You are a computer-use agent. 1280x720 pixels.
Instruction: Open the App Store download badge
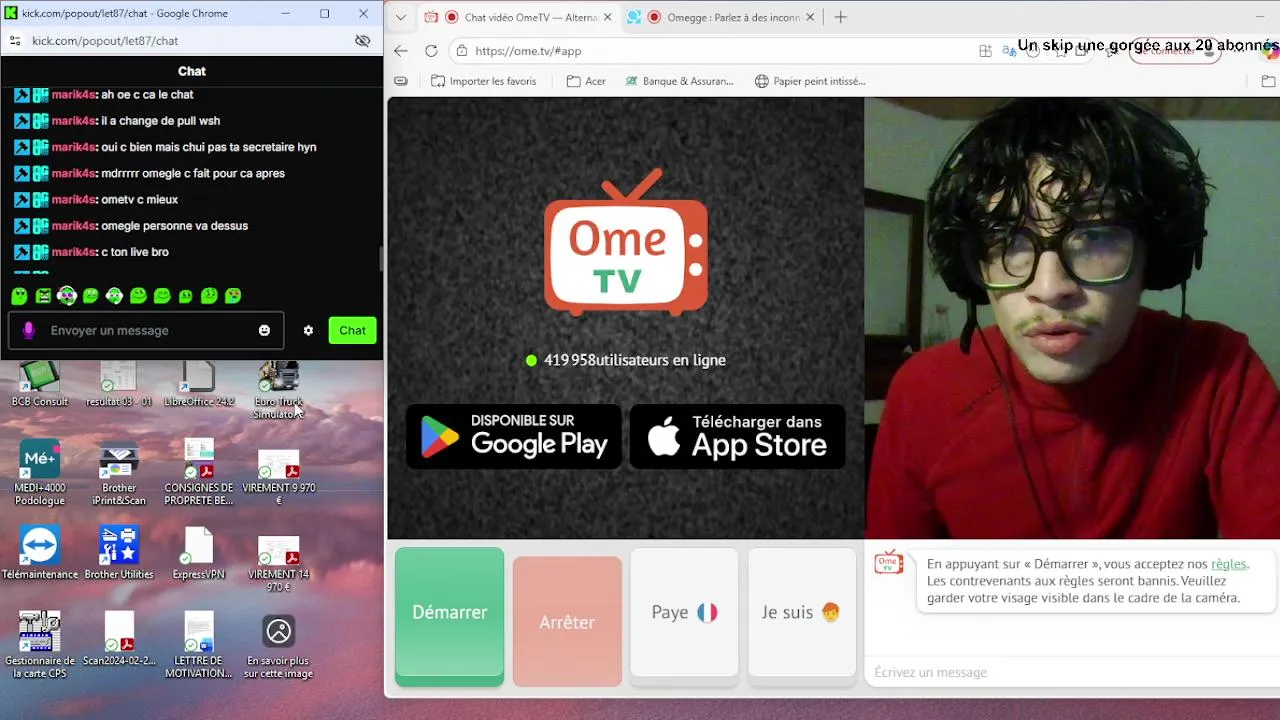click(x=738, y=437)
